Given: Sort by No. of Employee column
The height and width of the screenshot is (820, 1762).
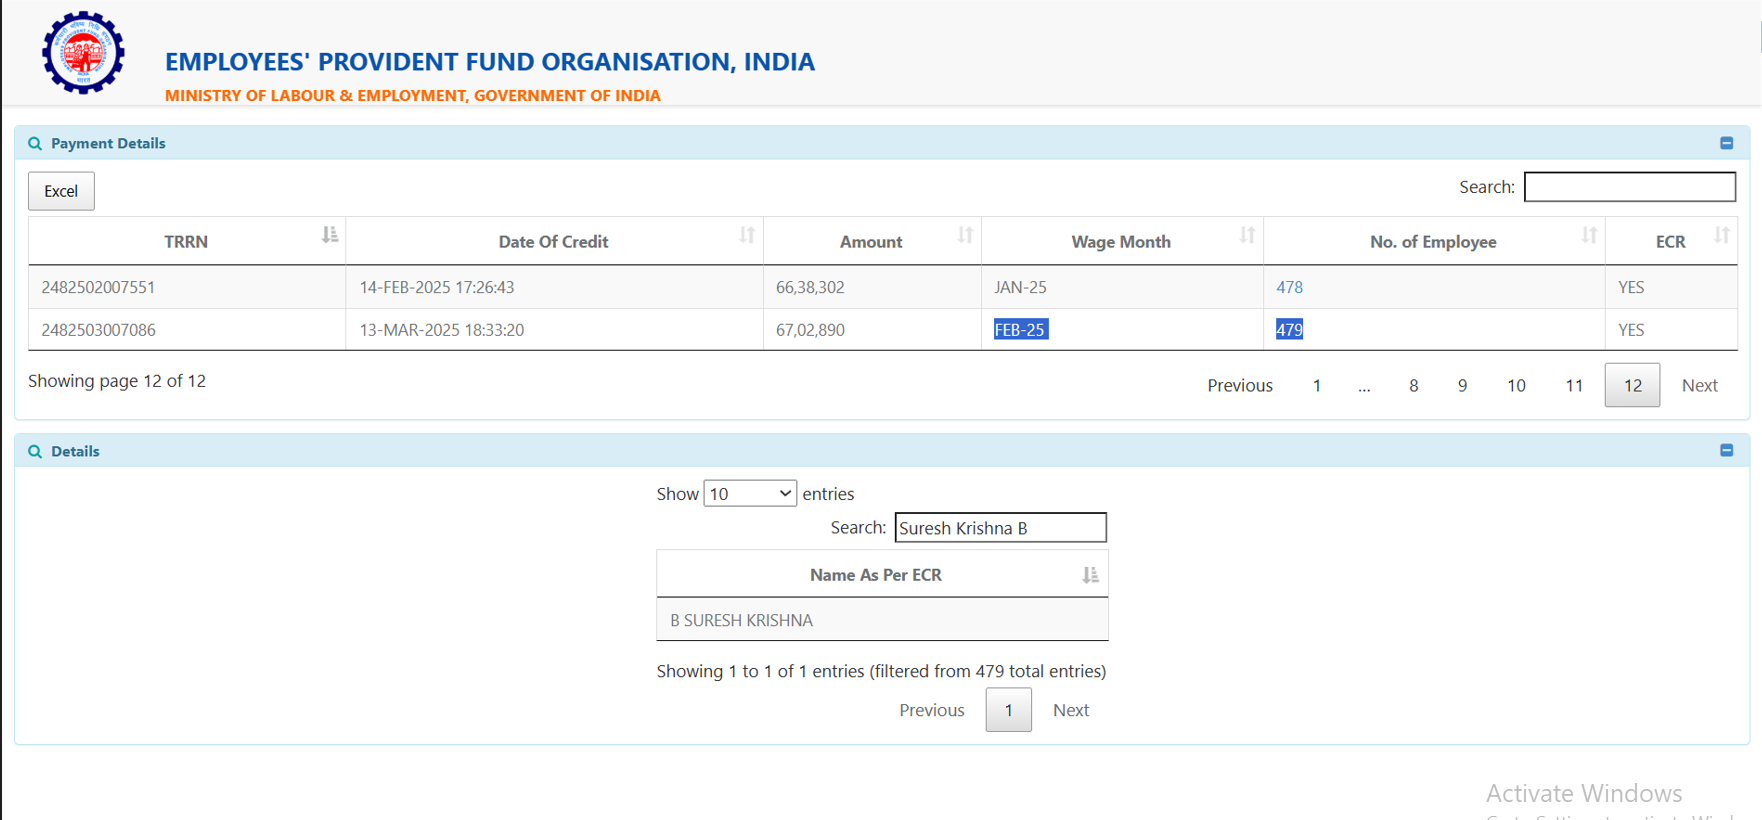Looking at the screenshot, I should [x=1432, y=241].
